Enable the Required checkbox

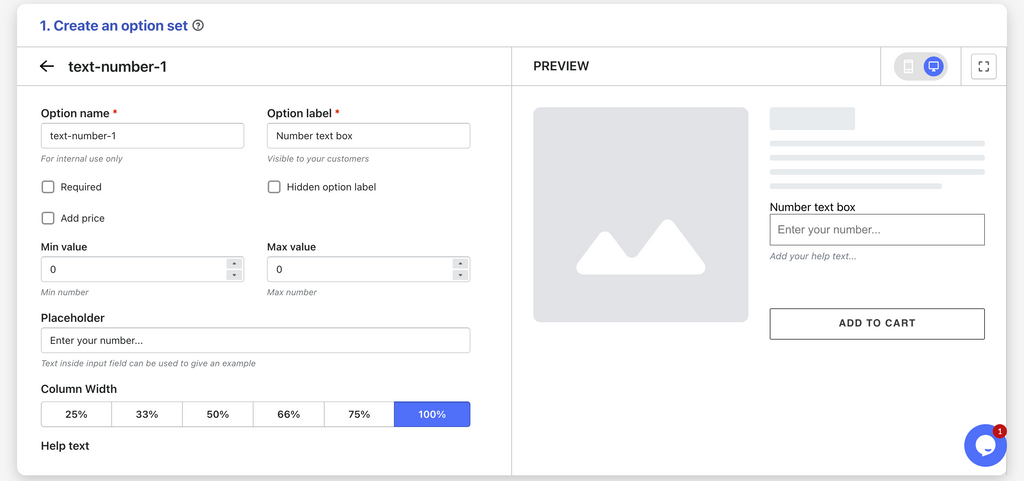(x=48, y=187)
